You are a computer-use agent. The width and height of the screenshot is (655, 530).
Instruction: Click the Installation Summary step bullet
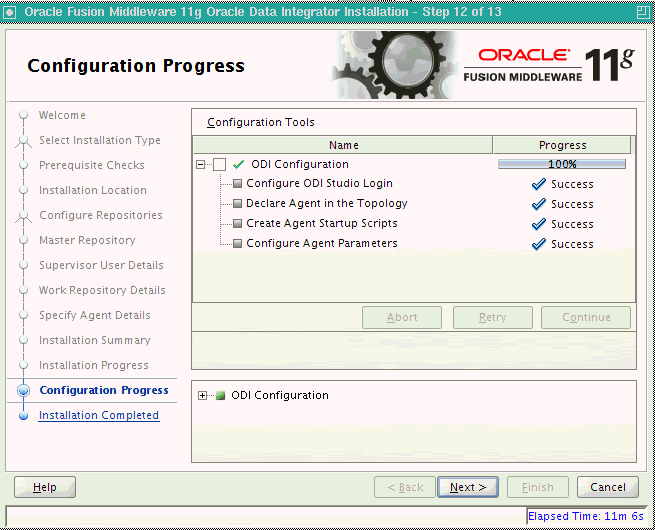(x=24, y=340)
